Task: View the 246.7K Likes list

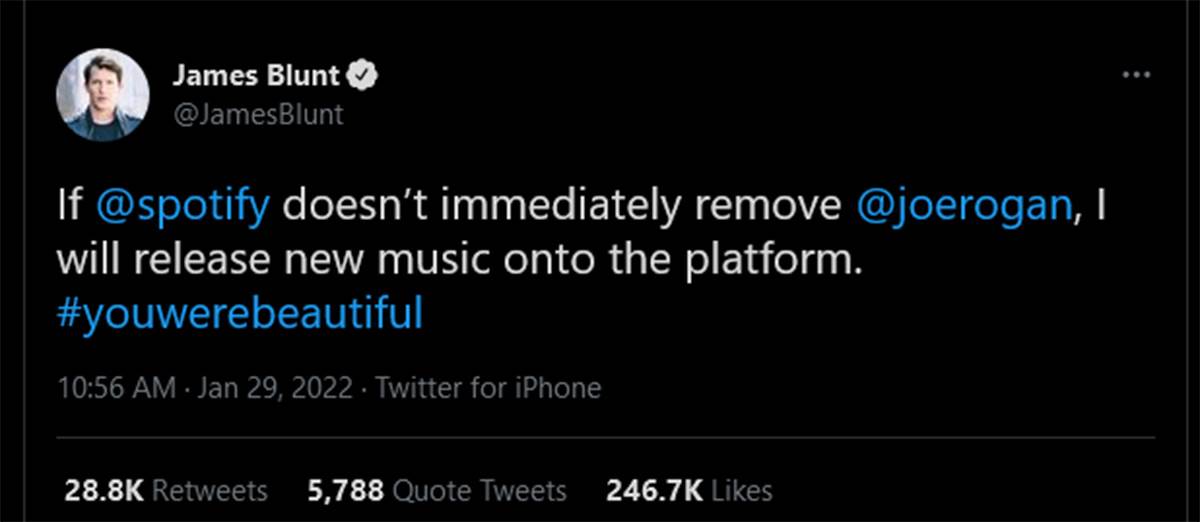Action: pyautogui.click(x=689, y=490)
